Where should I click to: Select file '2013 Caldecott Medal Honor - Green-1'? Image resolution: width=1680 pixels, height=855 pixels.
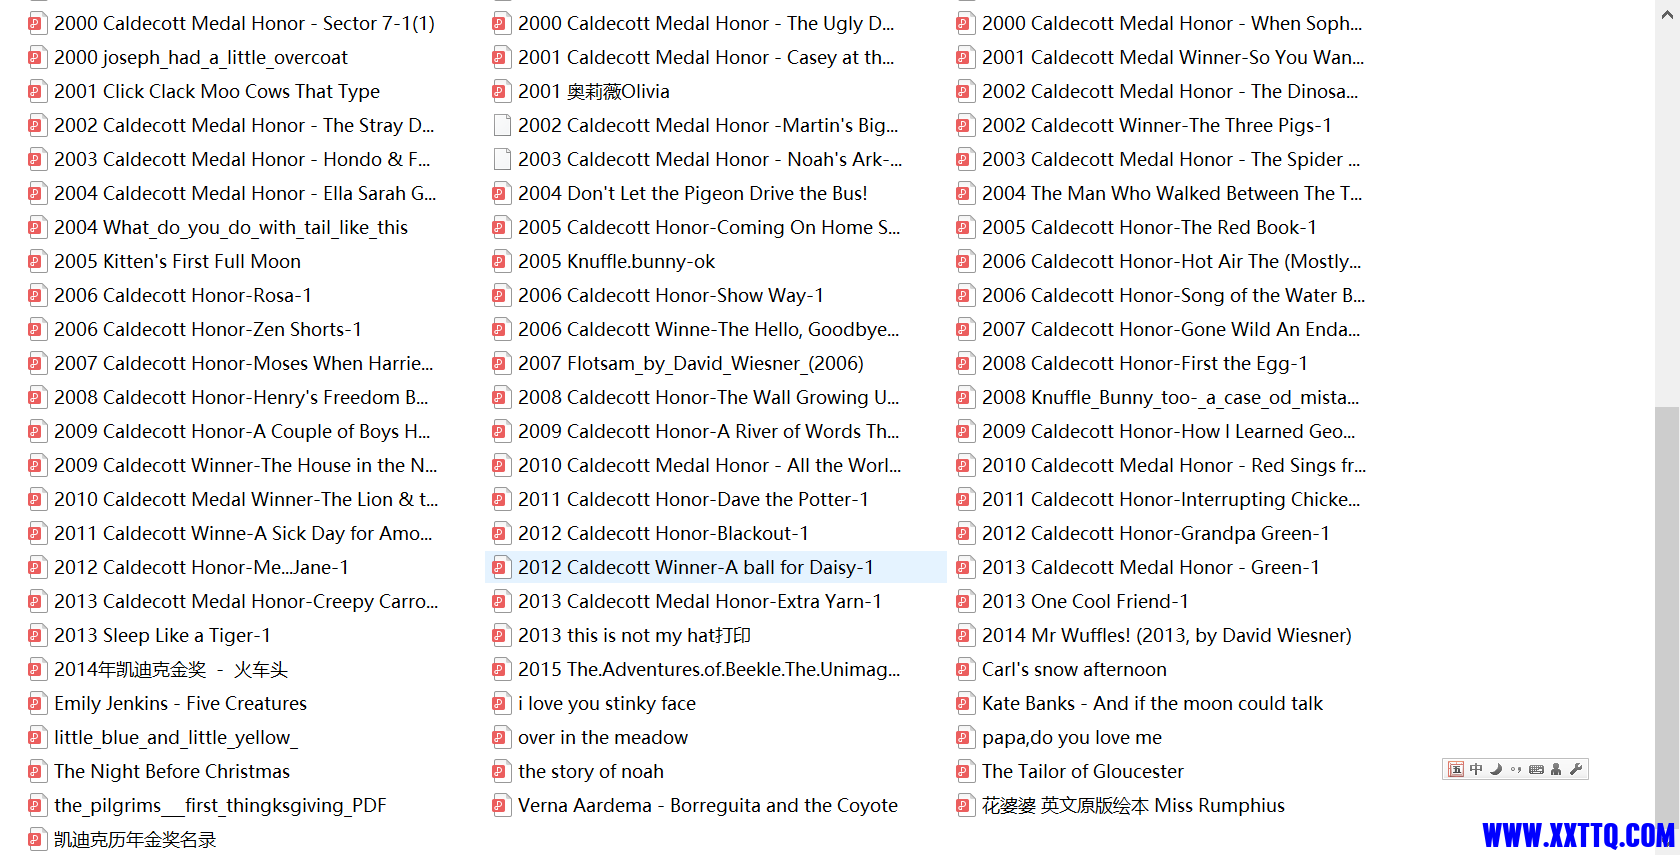point(1151,567)
